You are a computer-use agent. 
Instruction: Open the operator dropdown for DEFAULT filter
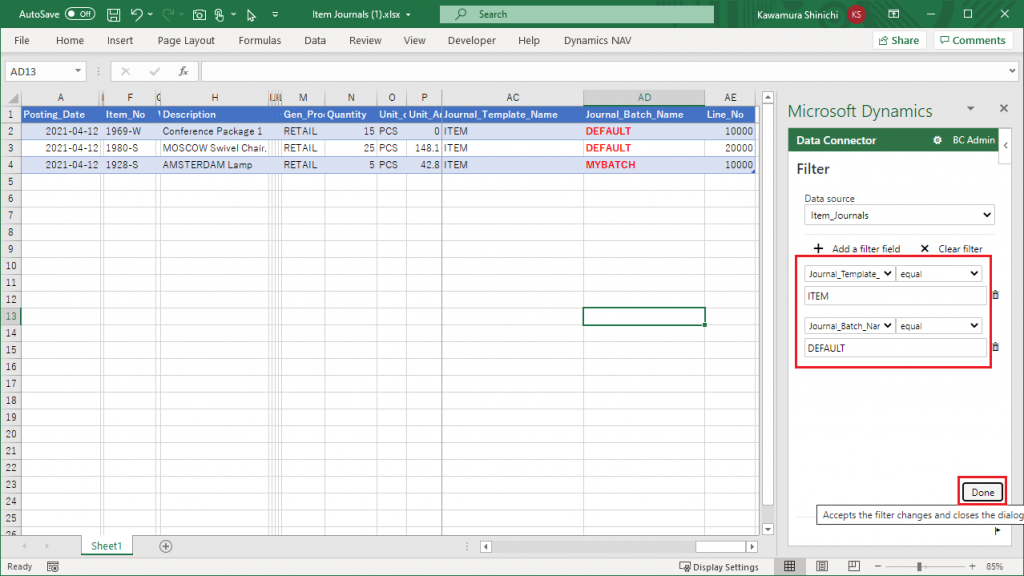[x=939, y=326]
